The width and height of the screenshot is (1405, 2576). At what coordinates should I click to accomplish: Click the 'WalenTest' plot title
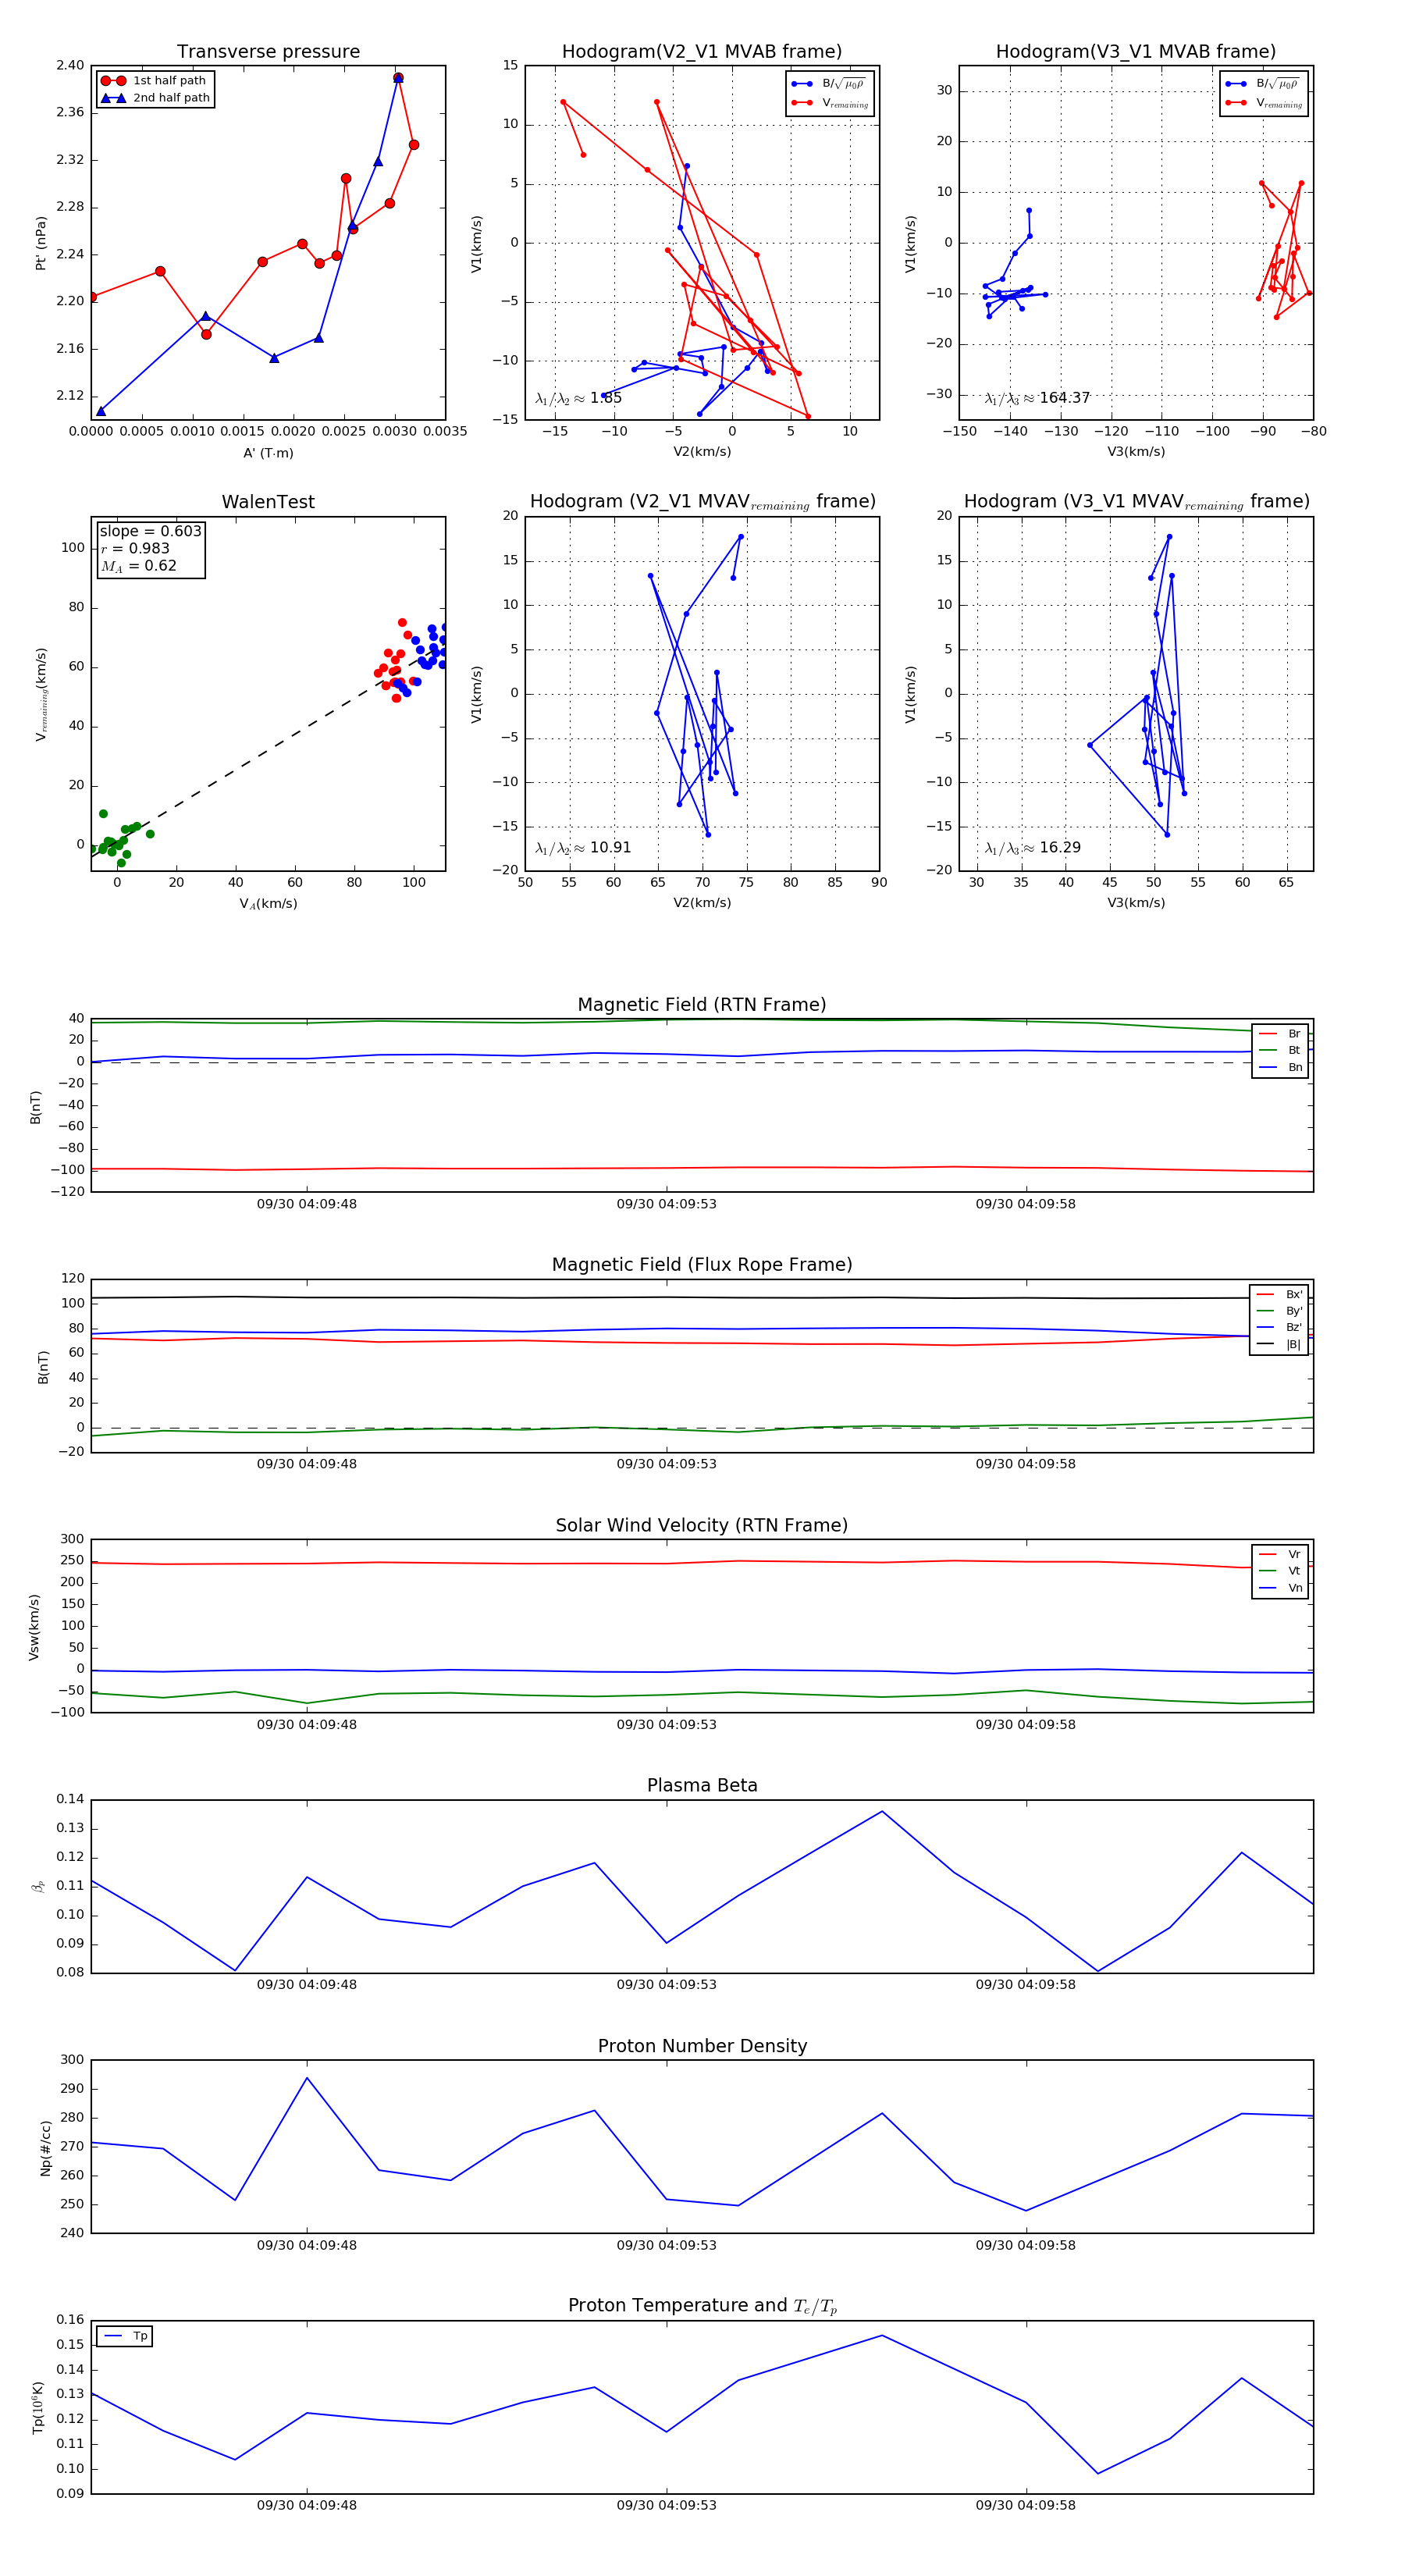click(268, 502)
